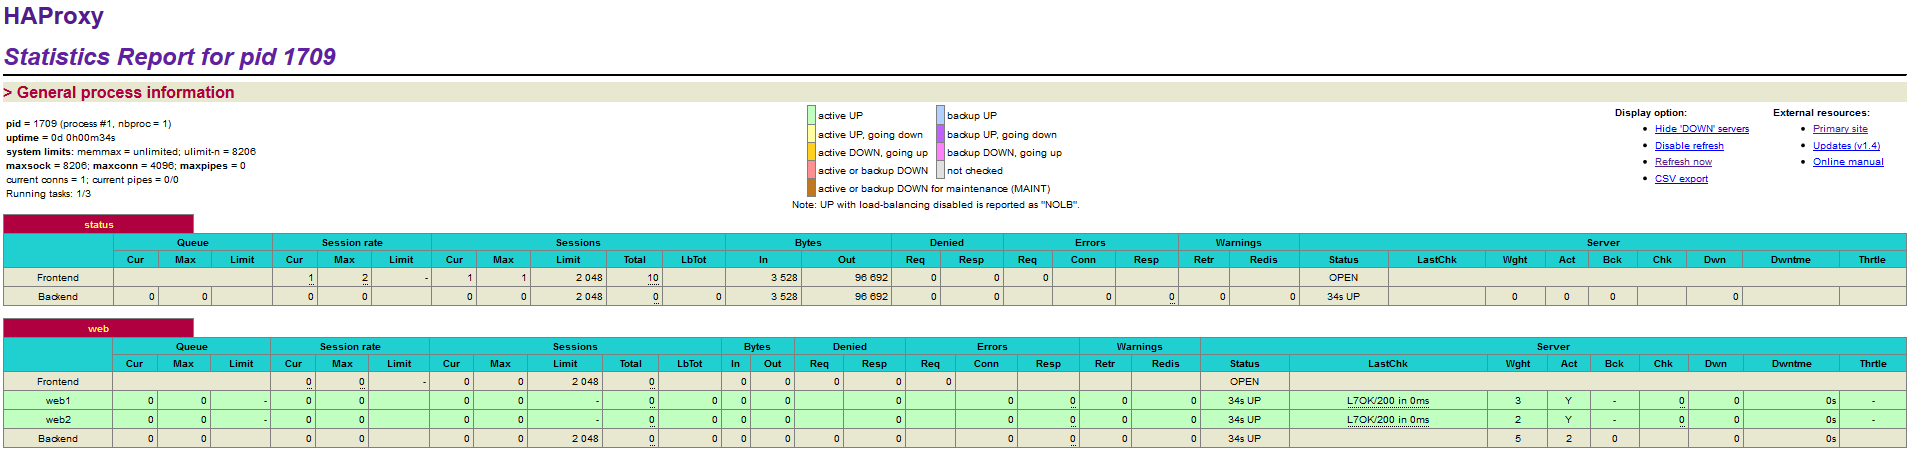Click web2 Act column 'Y' value
The image size is (1912, 459).
[x=1568, y=420]
